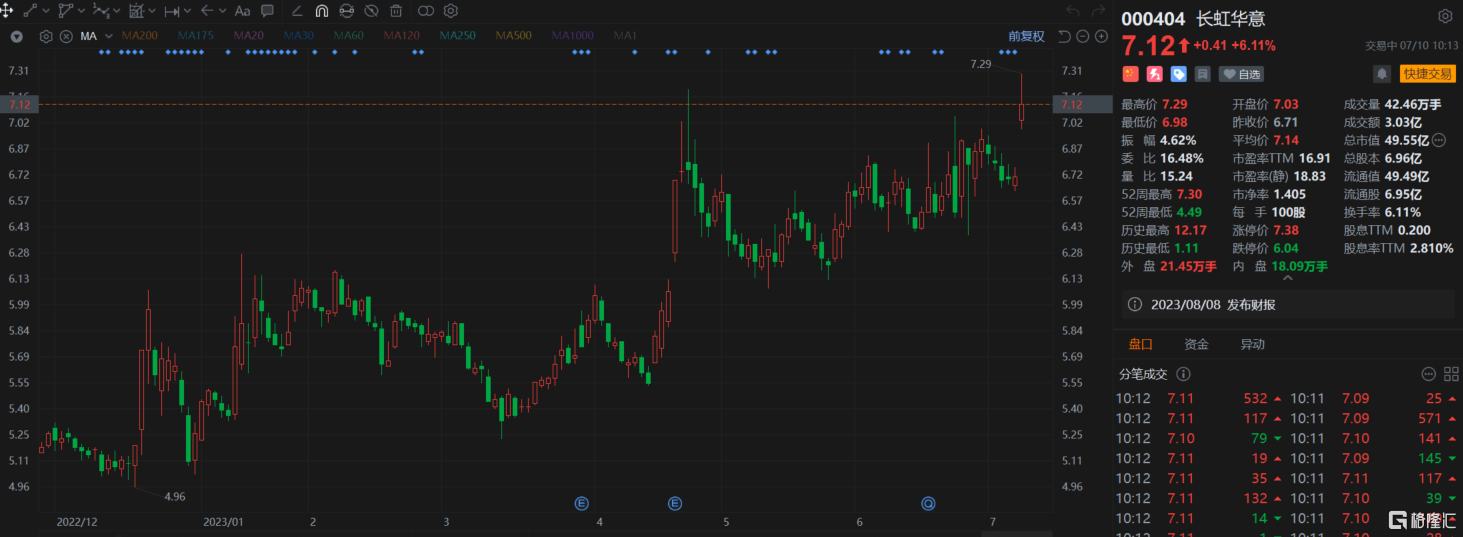Select the trend line drawing tool
Viewport: 1463px width, 537px height.
click(31, 11)
